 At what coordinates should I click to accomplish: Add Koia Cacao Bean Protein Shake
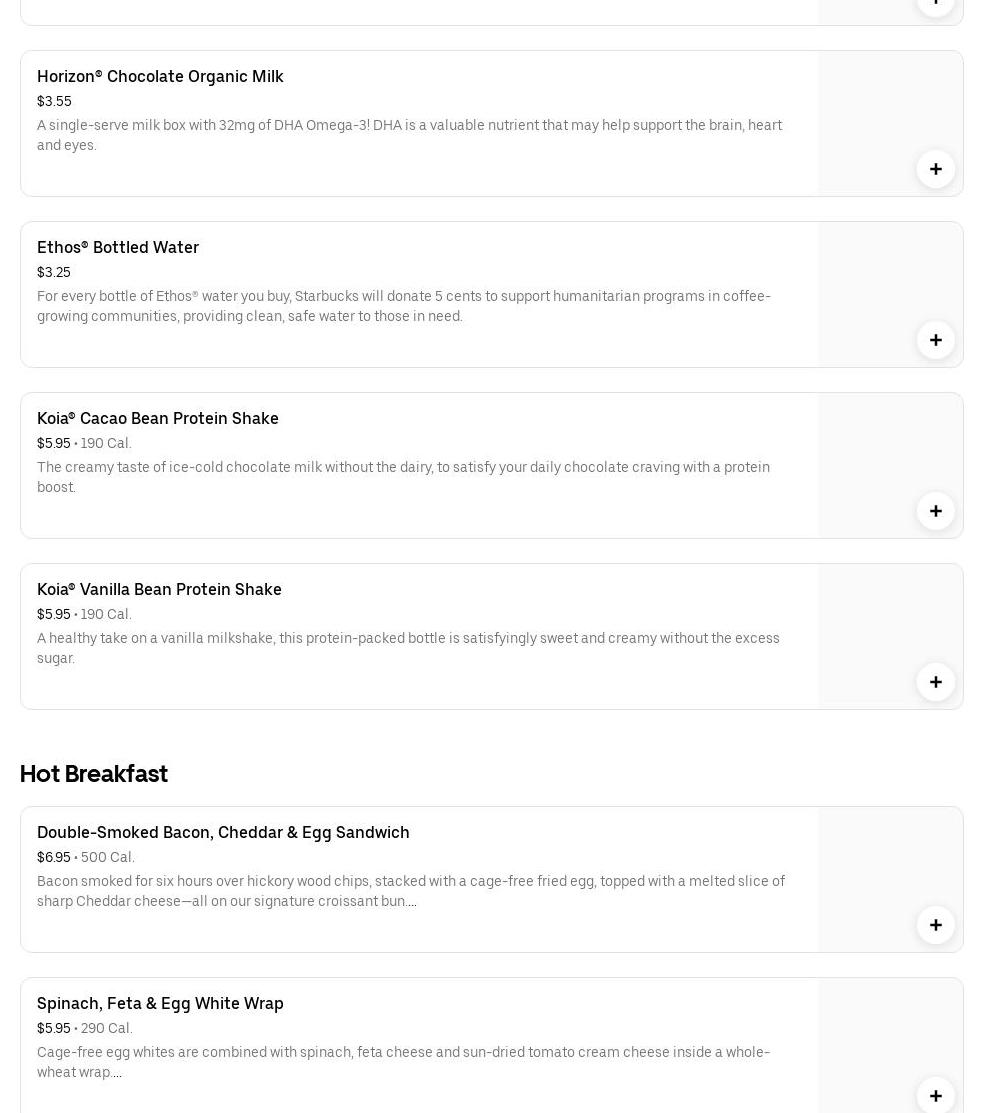935,511
